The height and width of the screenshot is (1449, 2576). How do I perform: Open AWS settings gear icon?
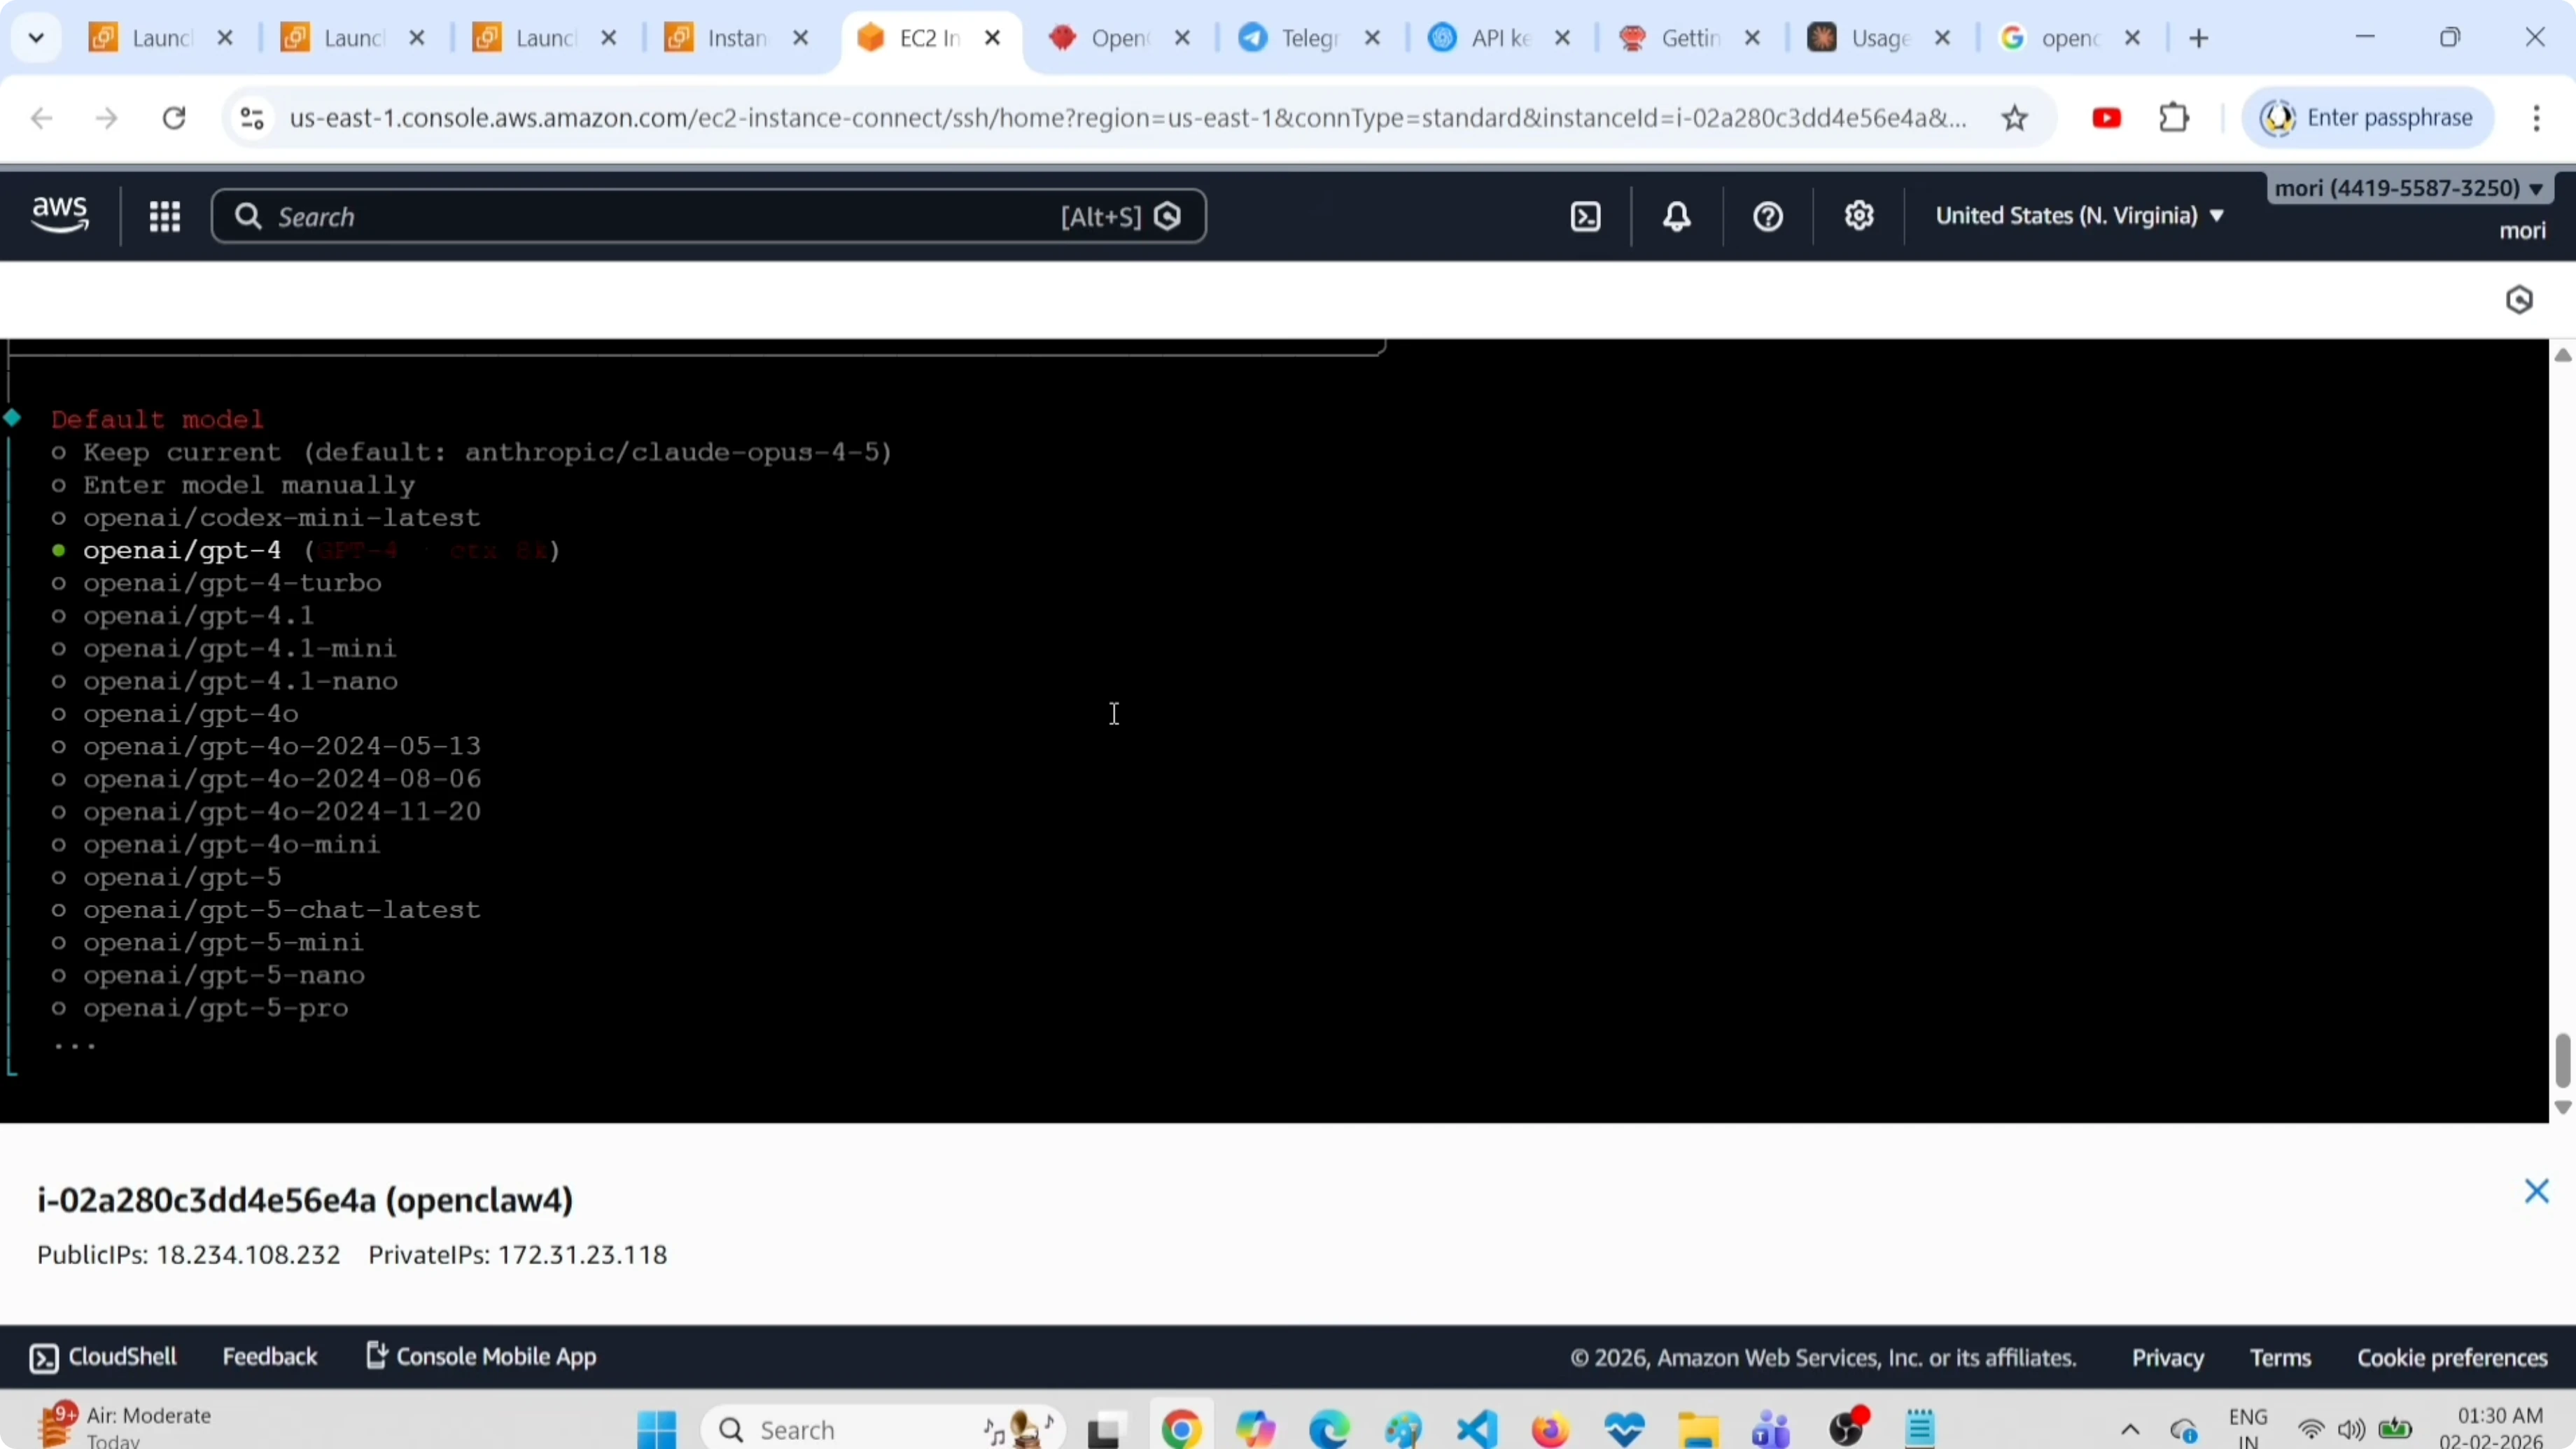[1859, 217]
